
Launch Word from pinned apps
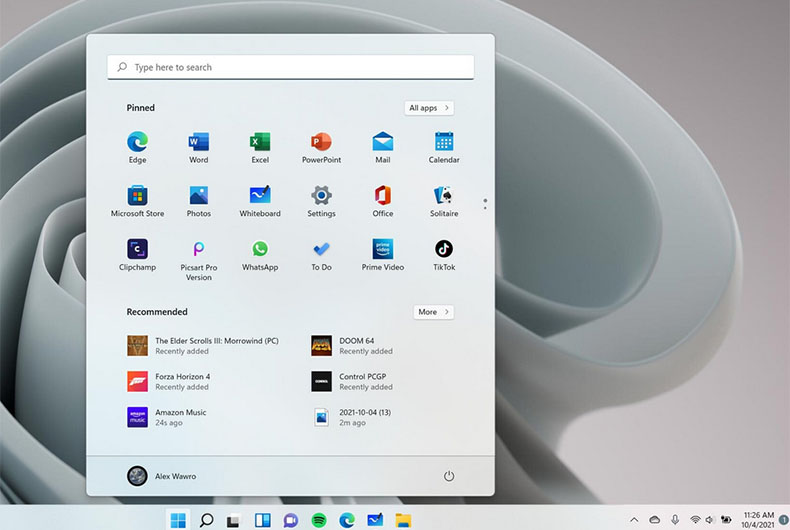tap(199, 147)
